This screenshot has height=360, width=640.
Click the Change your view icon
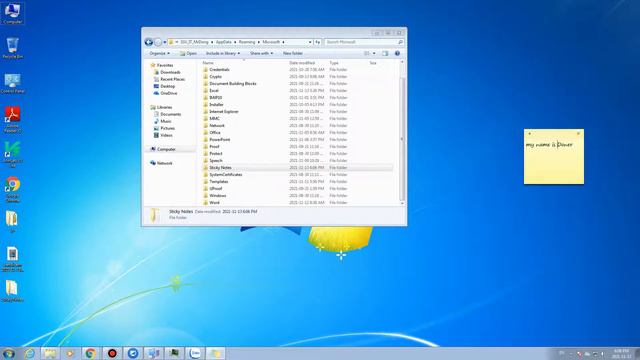(x=367, y=53)
